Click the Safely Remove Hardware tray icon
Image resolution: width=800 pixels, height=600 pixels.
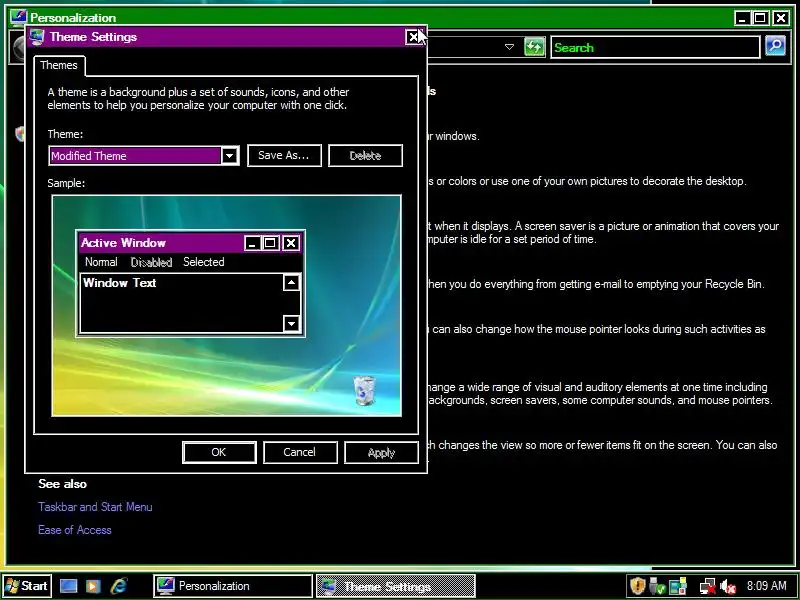pyautogui.click(x=657, y=586)
